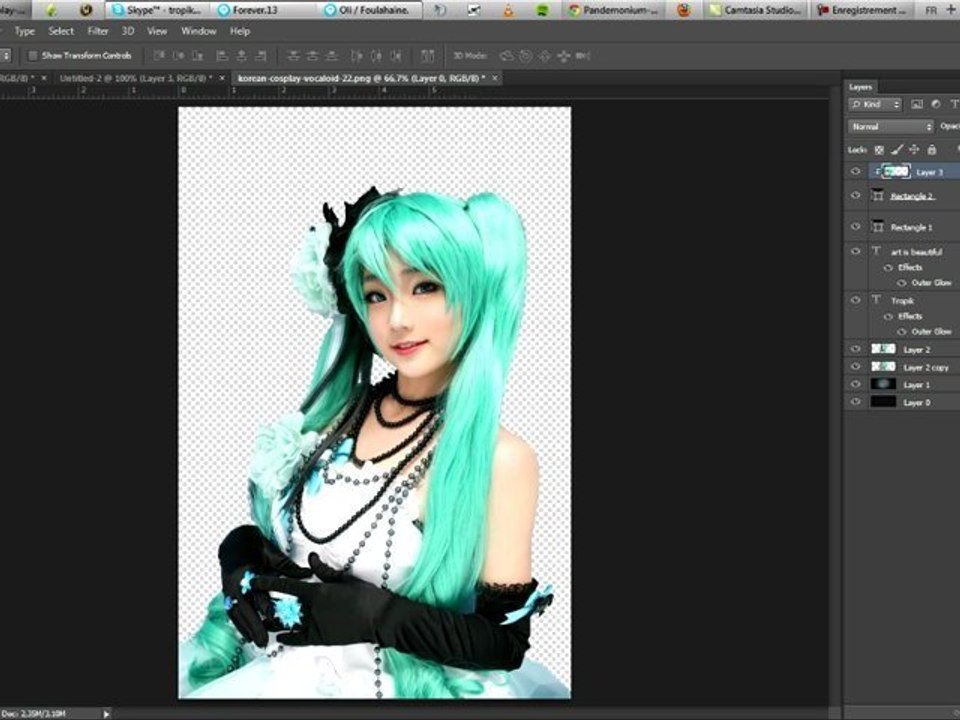960x720 pixels.
Task: Hide the Rectangle 2 layer
Action: [x=855, y=195]
